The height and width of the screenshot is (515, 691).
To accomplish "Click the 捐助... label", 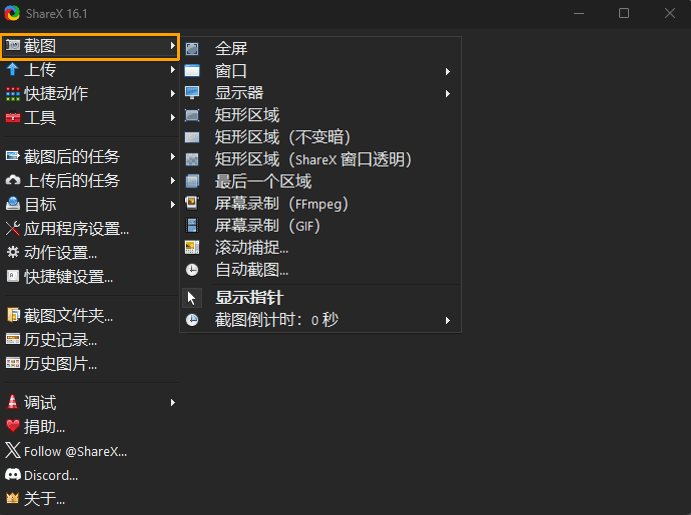I will (45, 426).
